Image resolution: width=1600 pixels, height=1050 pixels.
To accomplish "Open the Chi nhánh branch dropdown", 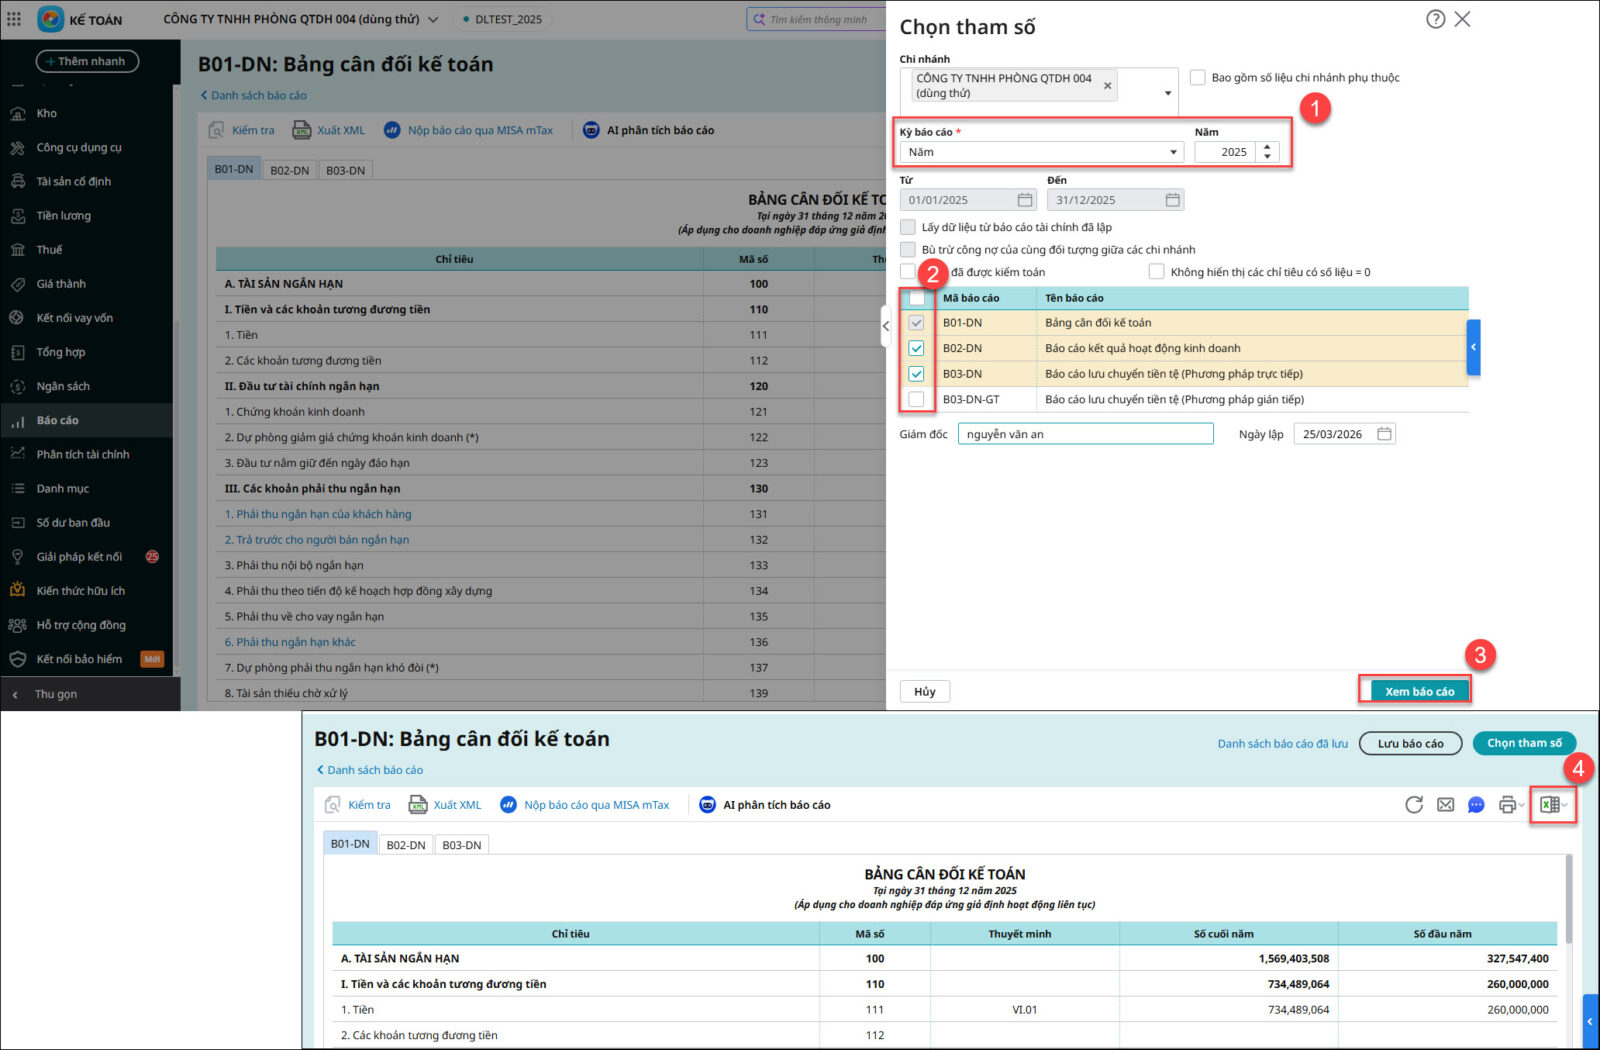I will 1167,93.
